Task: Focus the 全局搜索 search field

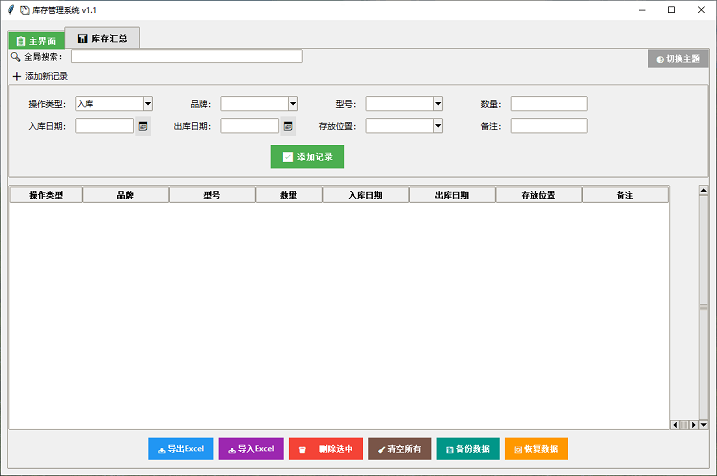Action: pos(186,57)
